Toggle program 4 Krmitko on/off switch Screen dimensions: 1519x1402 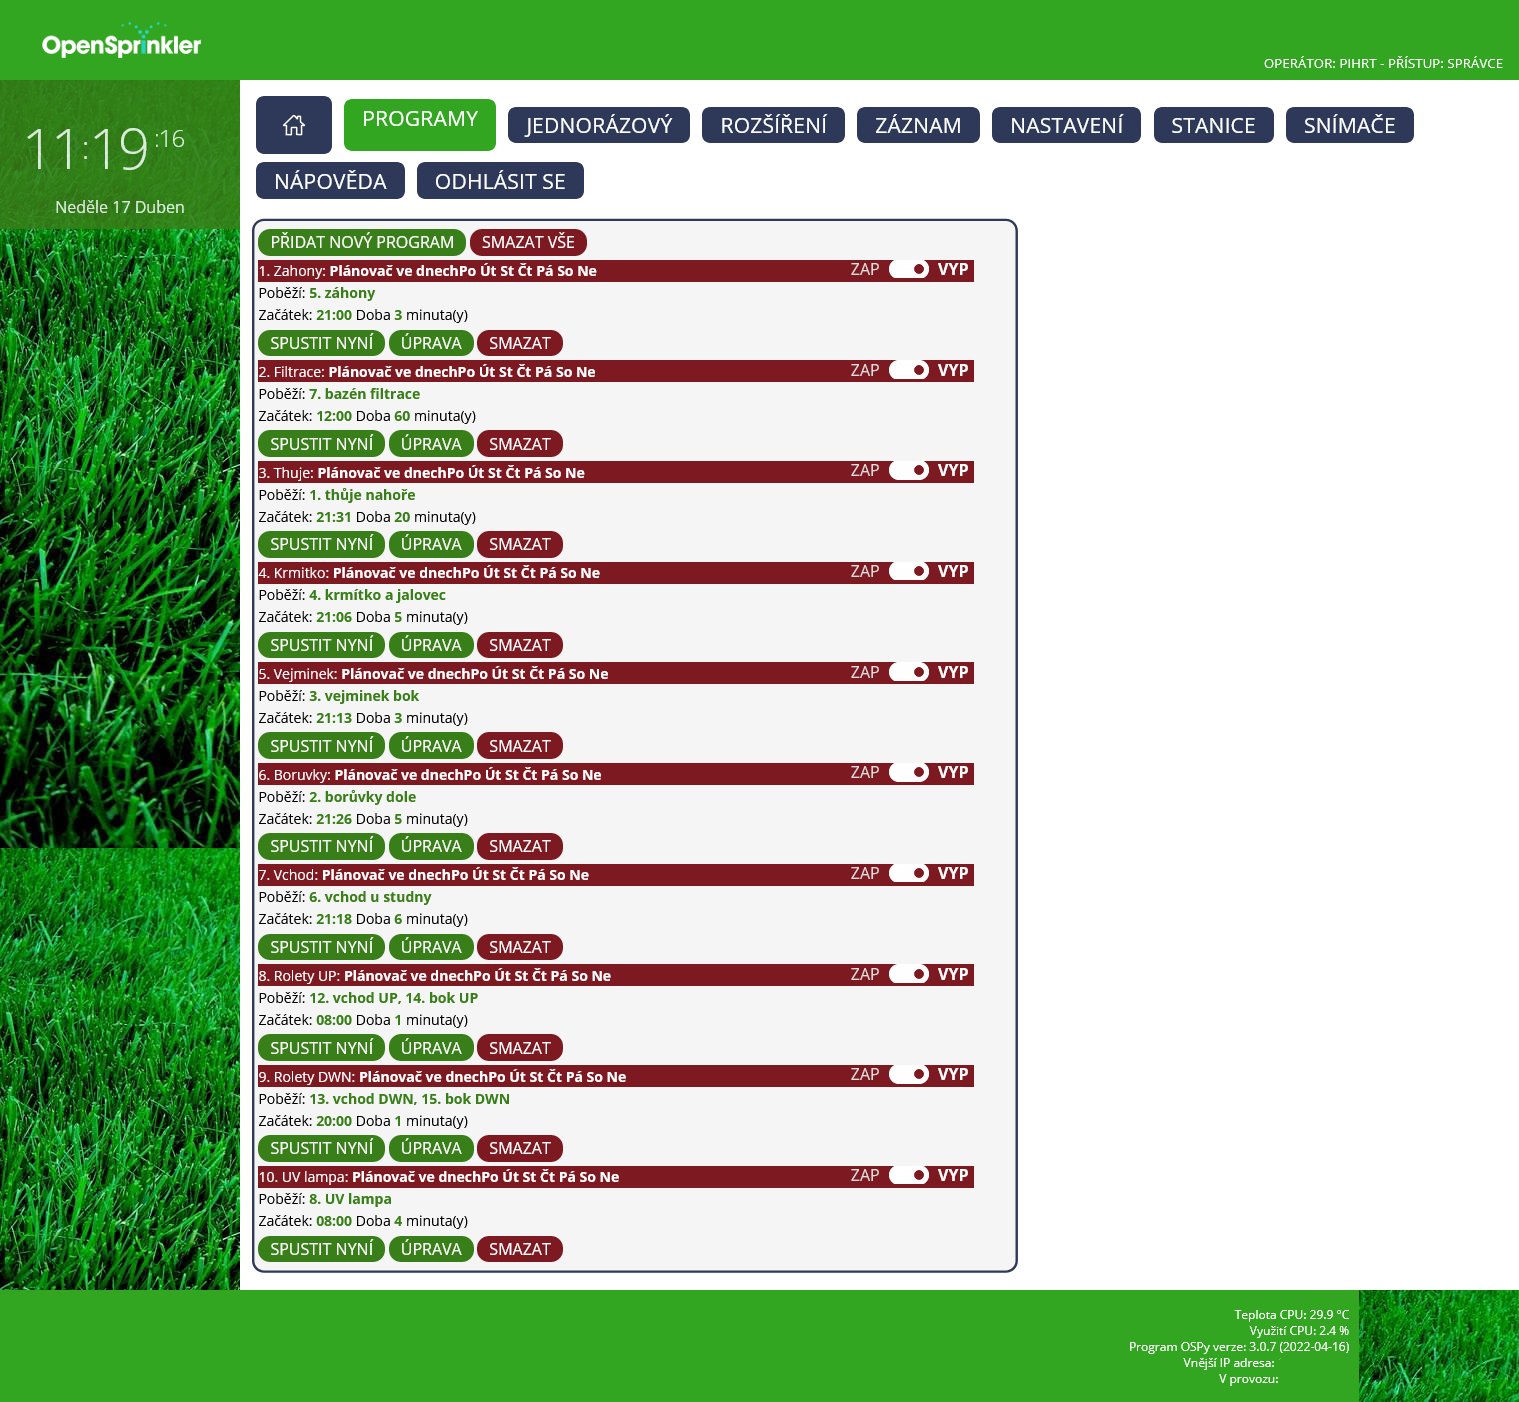(x=909, y=571)
